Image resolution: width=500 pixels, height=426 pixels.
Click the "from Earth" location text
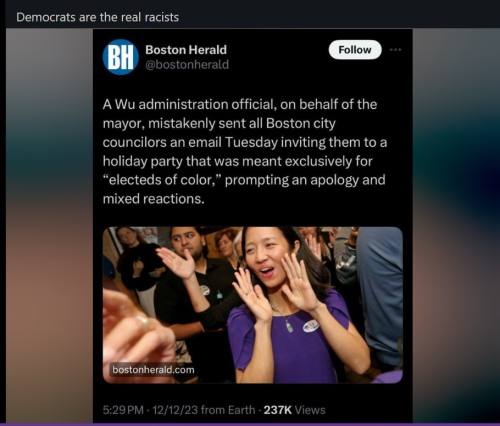228,410
